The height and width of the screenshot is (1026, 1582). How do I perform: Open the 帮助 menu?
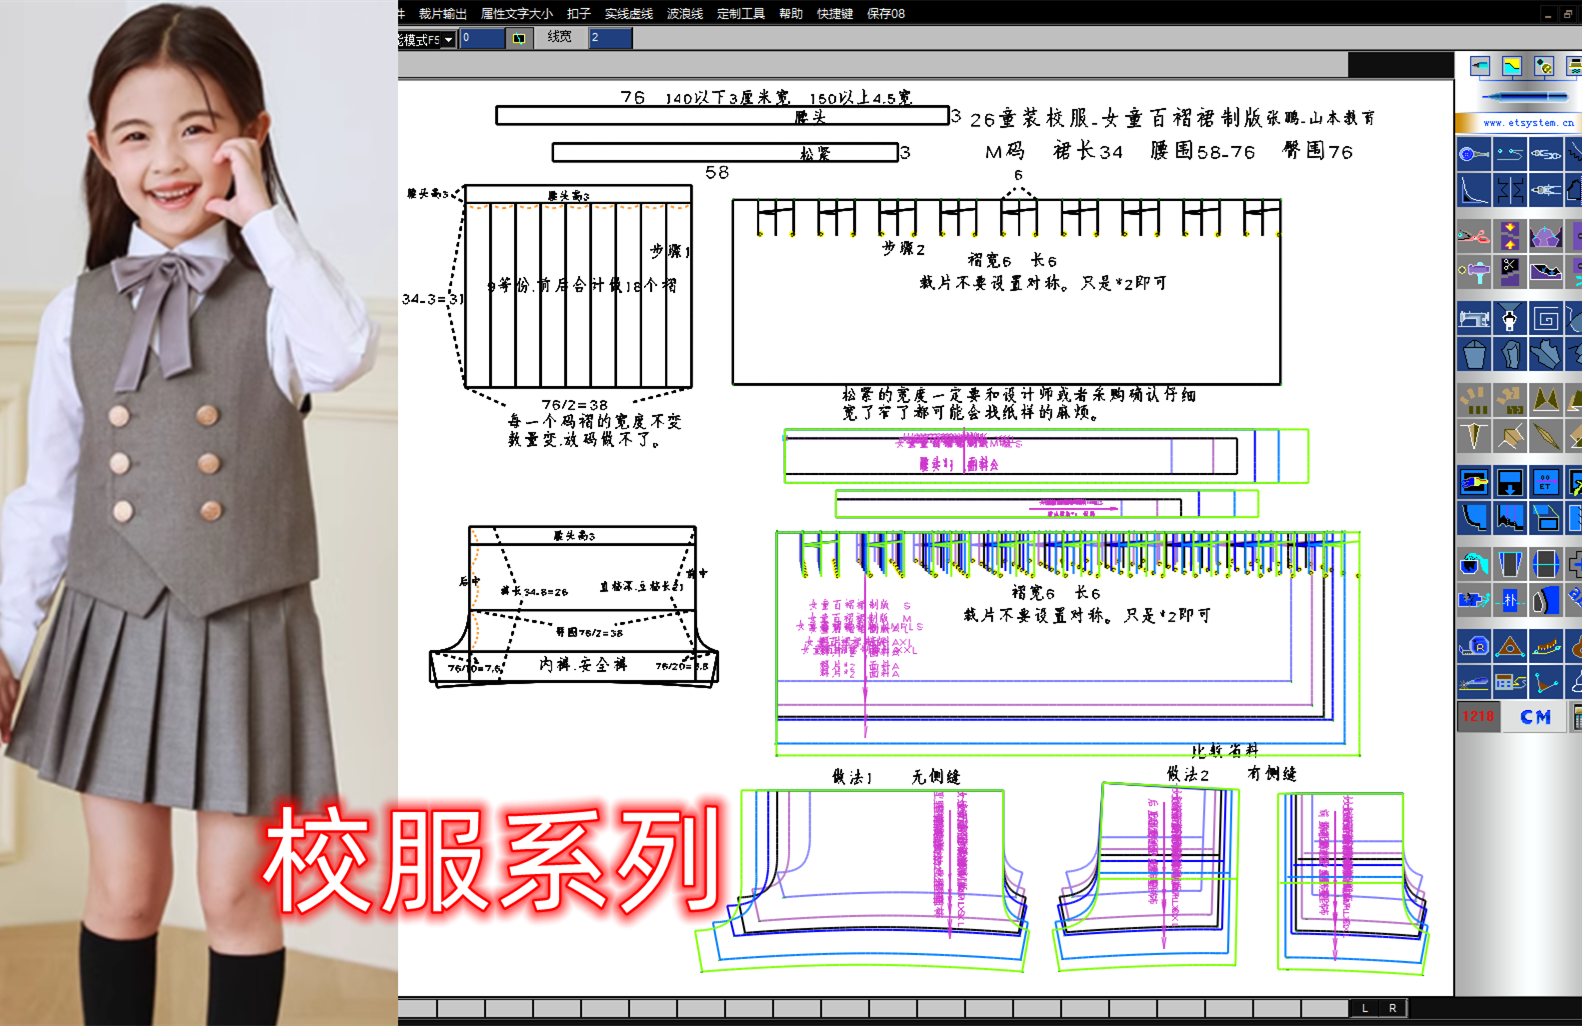tap(790, 13)
